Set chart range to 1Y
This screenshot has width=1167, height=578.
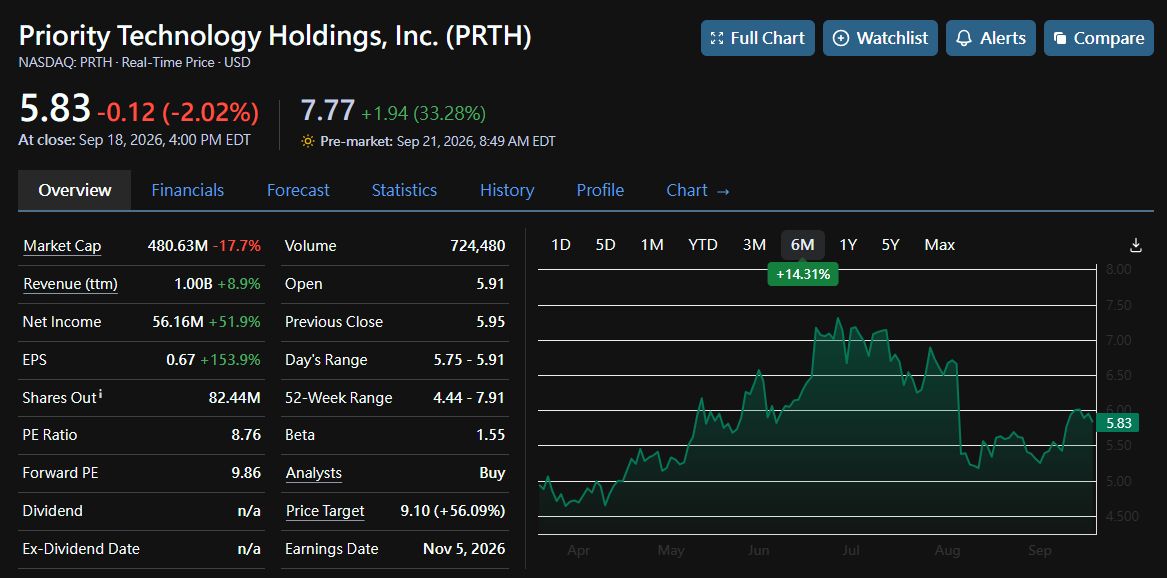click(848, 245)
